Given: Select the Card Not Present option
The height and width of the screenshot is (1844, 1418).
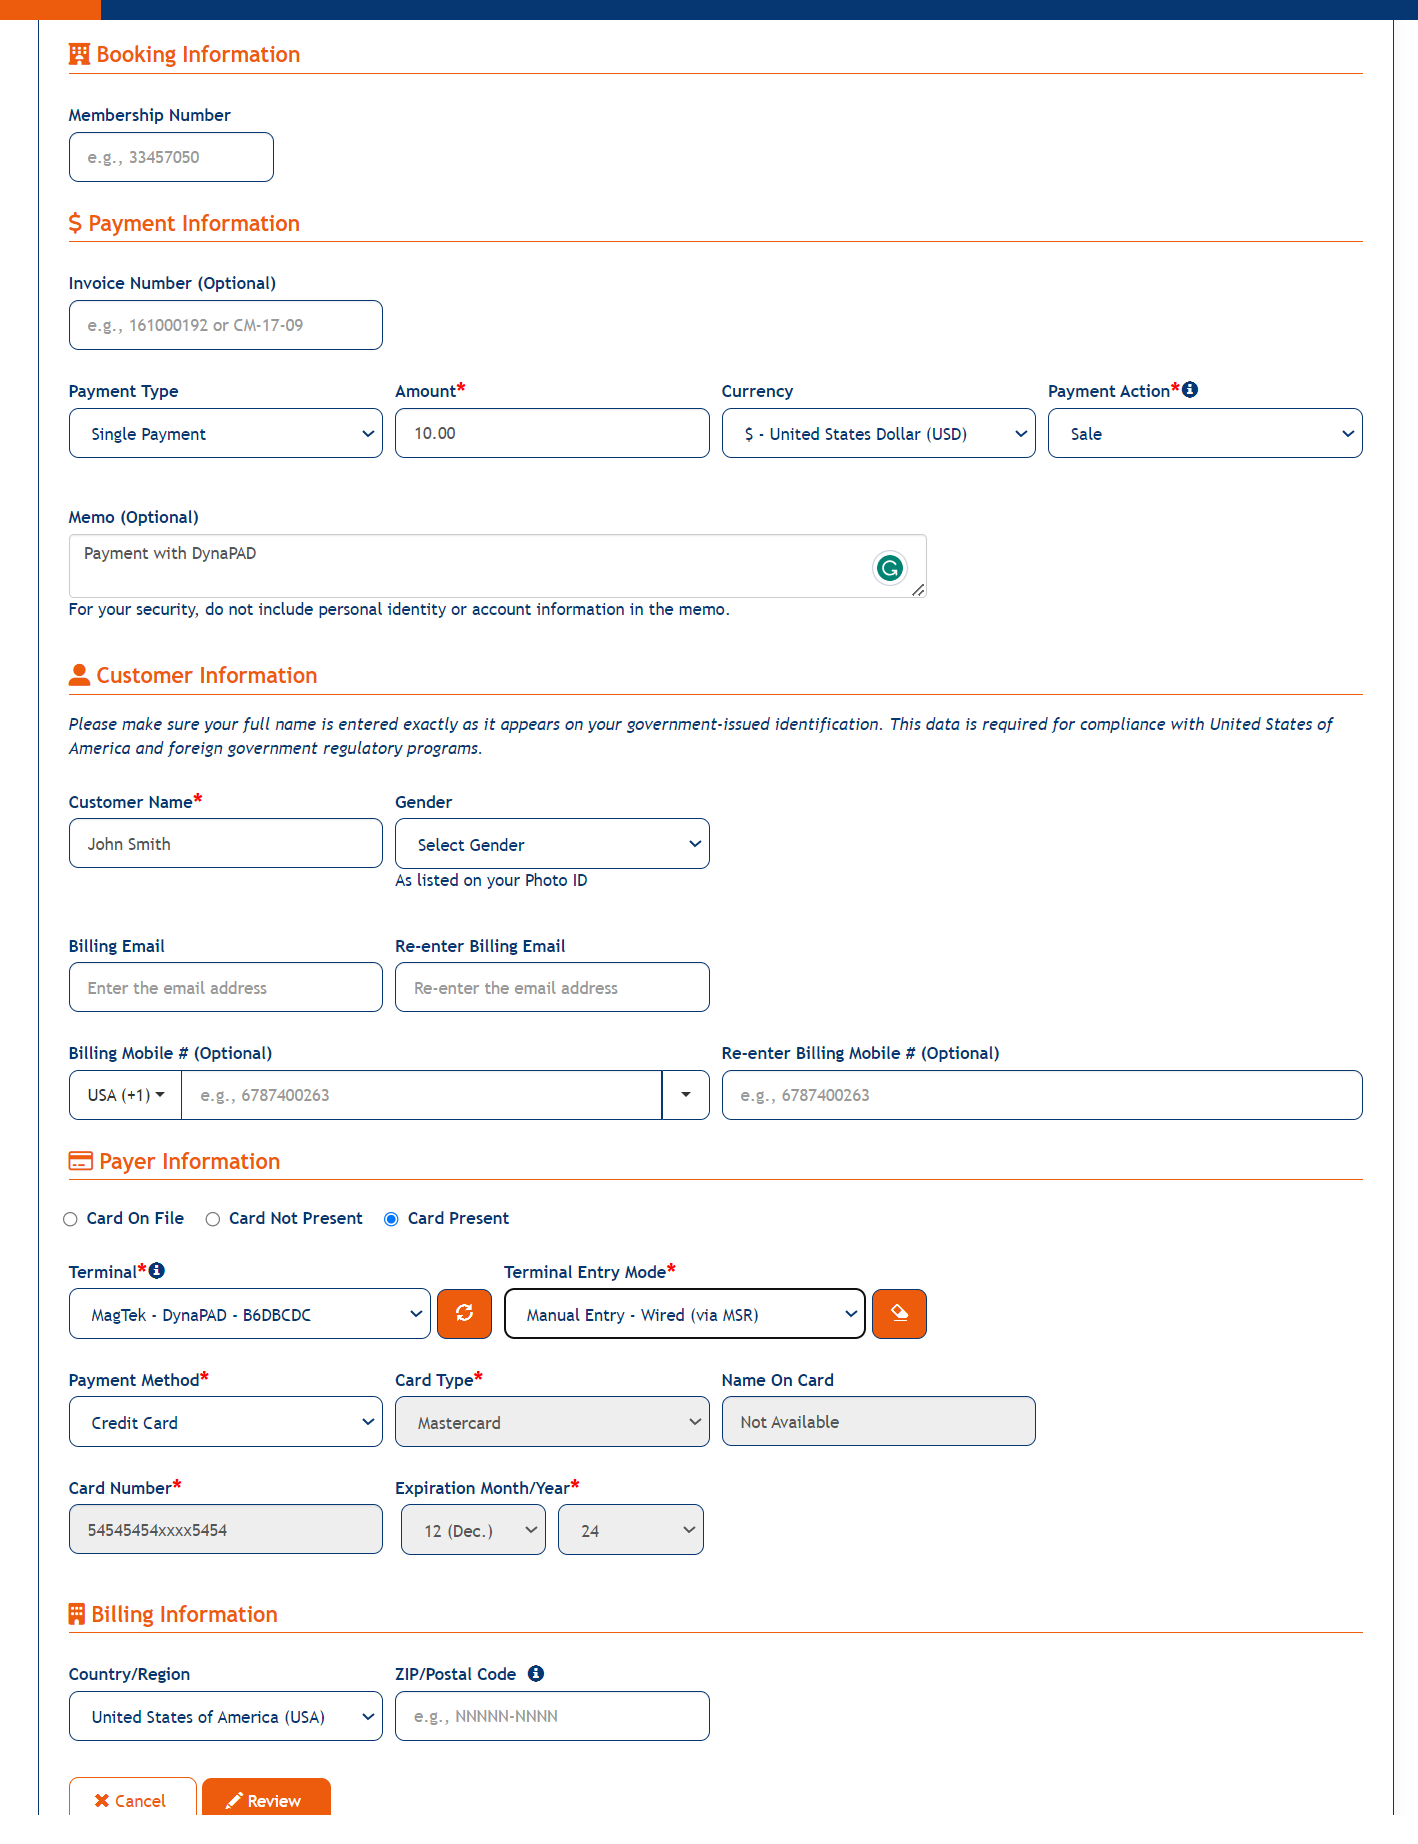Looking at the screenshot, I should 213,1219.
